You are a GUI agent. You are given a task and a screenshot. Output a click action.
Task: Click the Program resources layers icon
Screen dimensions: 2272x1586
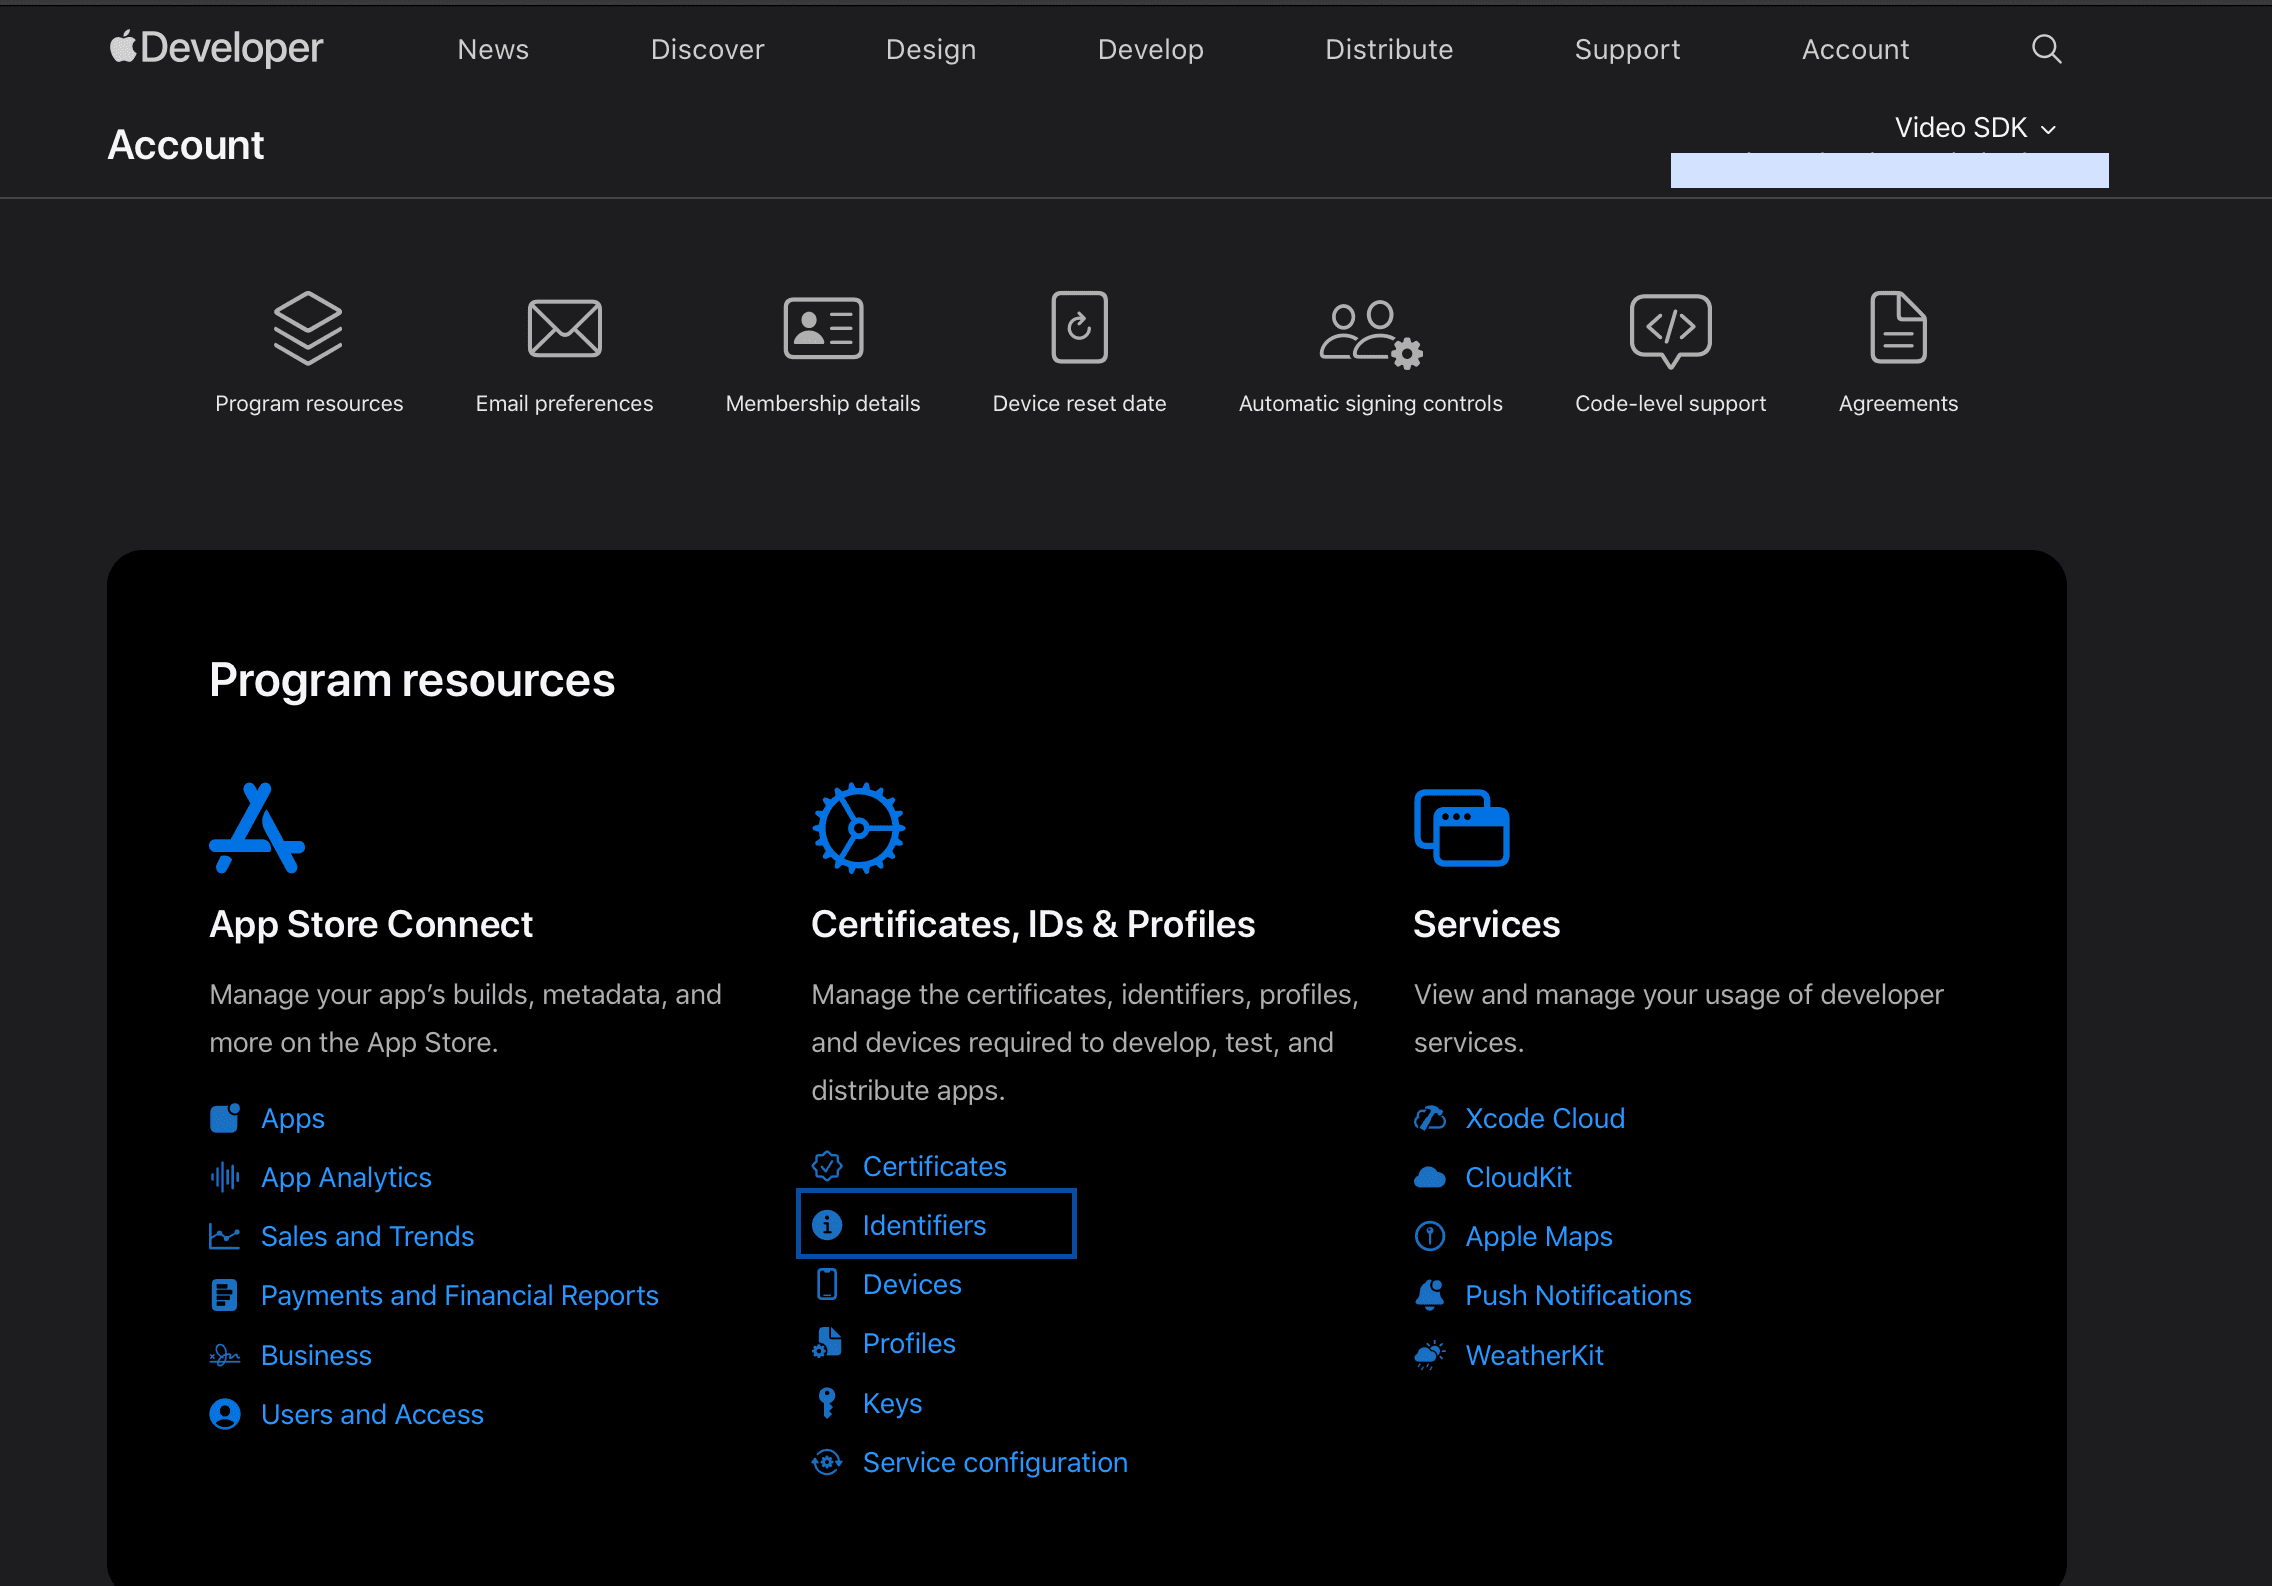[x=308, y=328]
